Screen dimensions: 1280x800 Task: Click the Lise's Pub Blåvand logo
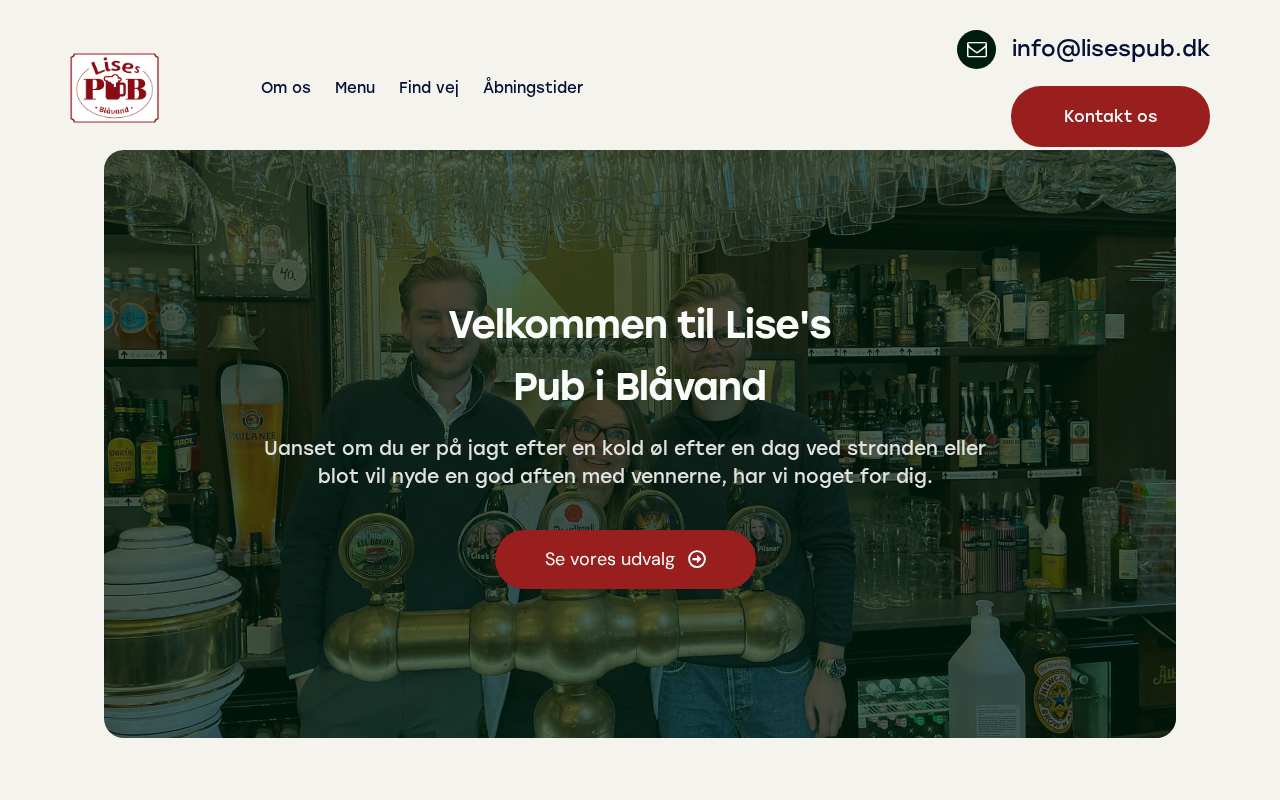pyautogui.click(x=115, y=88)
